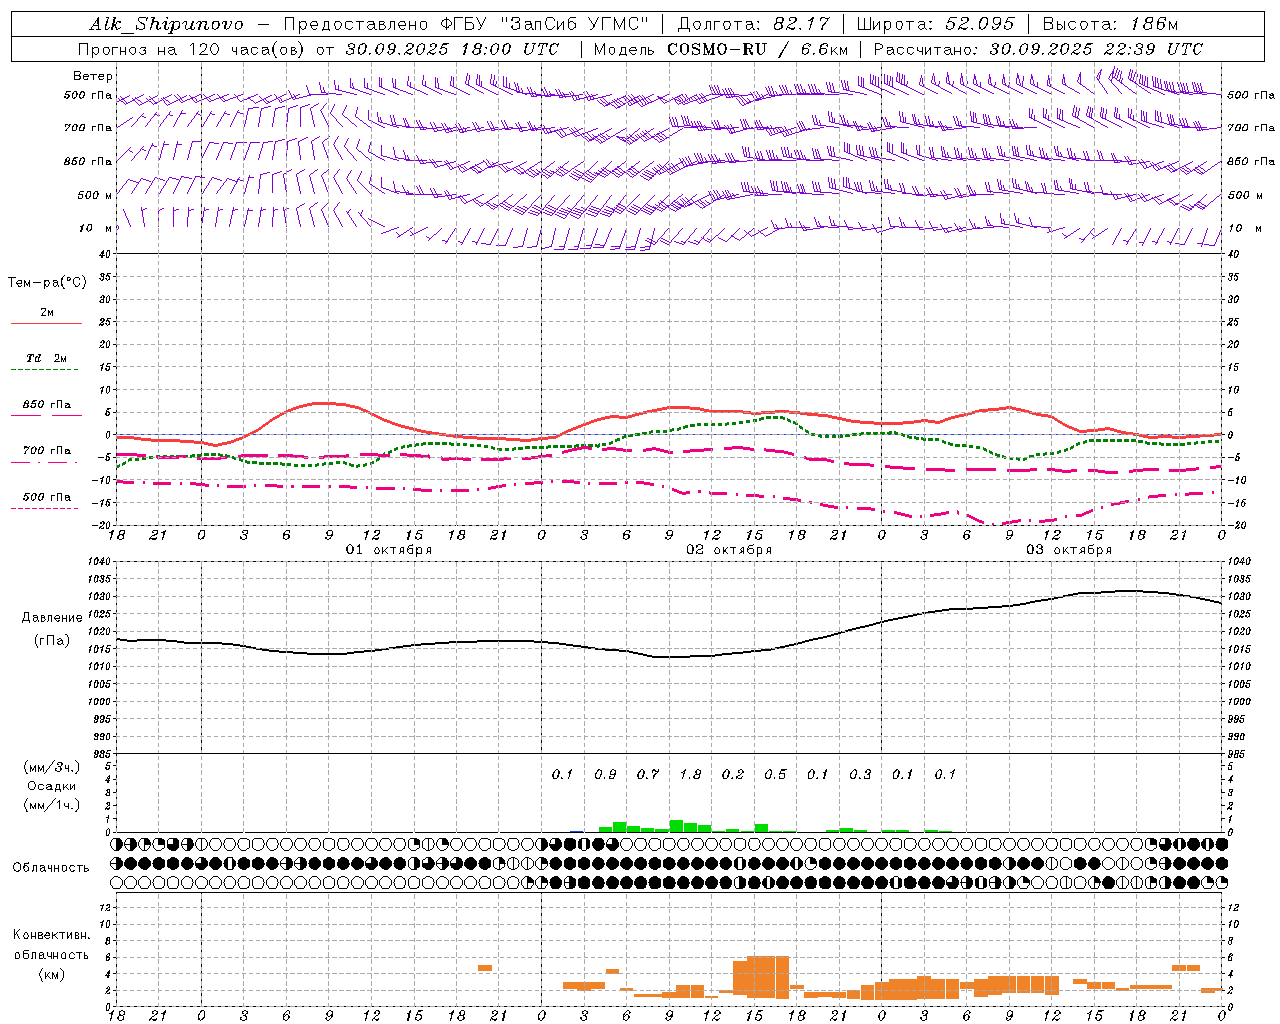
Task: Click the provider text "ЗапСиб УГМС"
Action: [x=576, y=24]
